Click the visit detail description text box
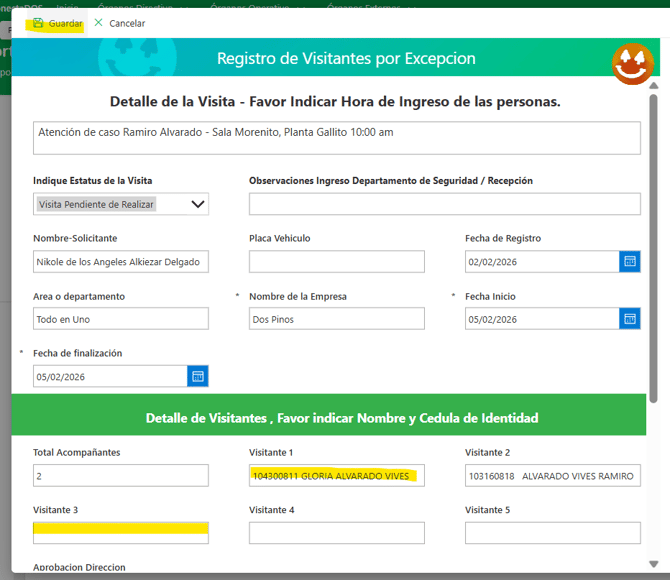 point(336,138)
